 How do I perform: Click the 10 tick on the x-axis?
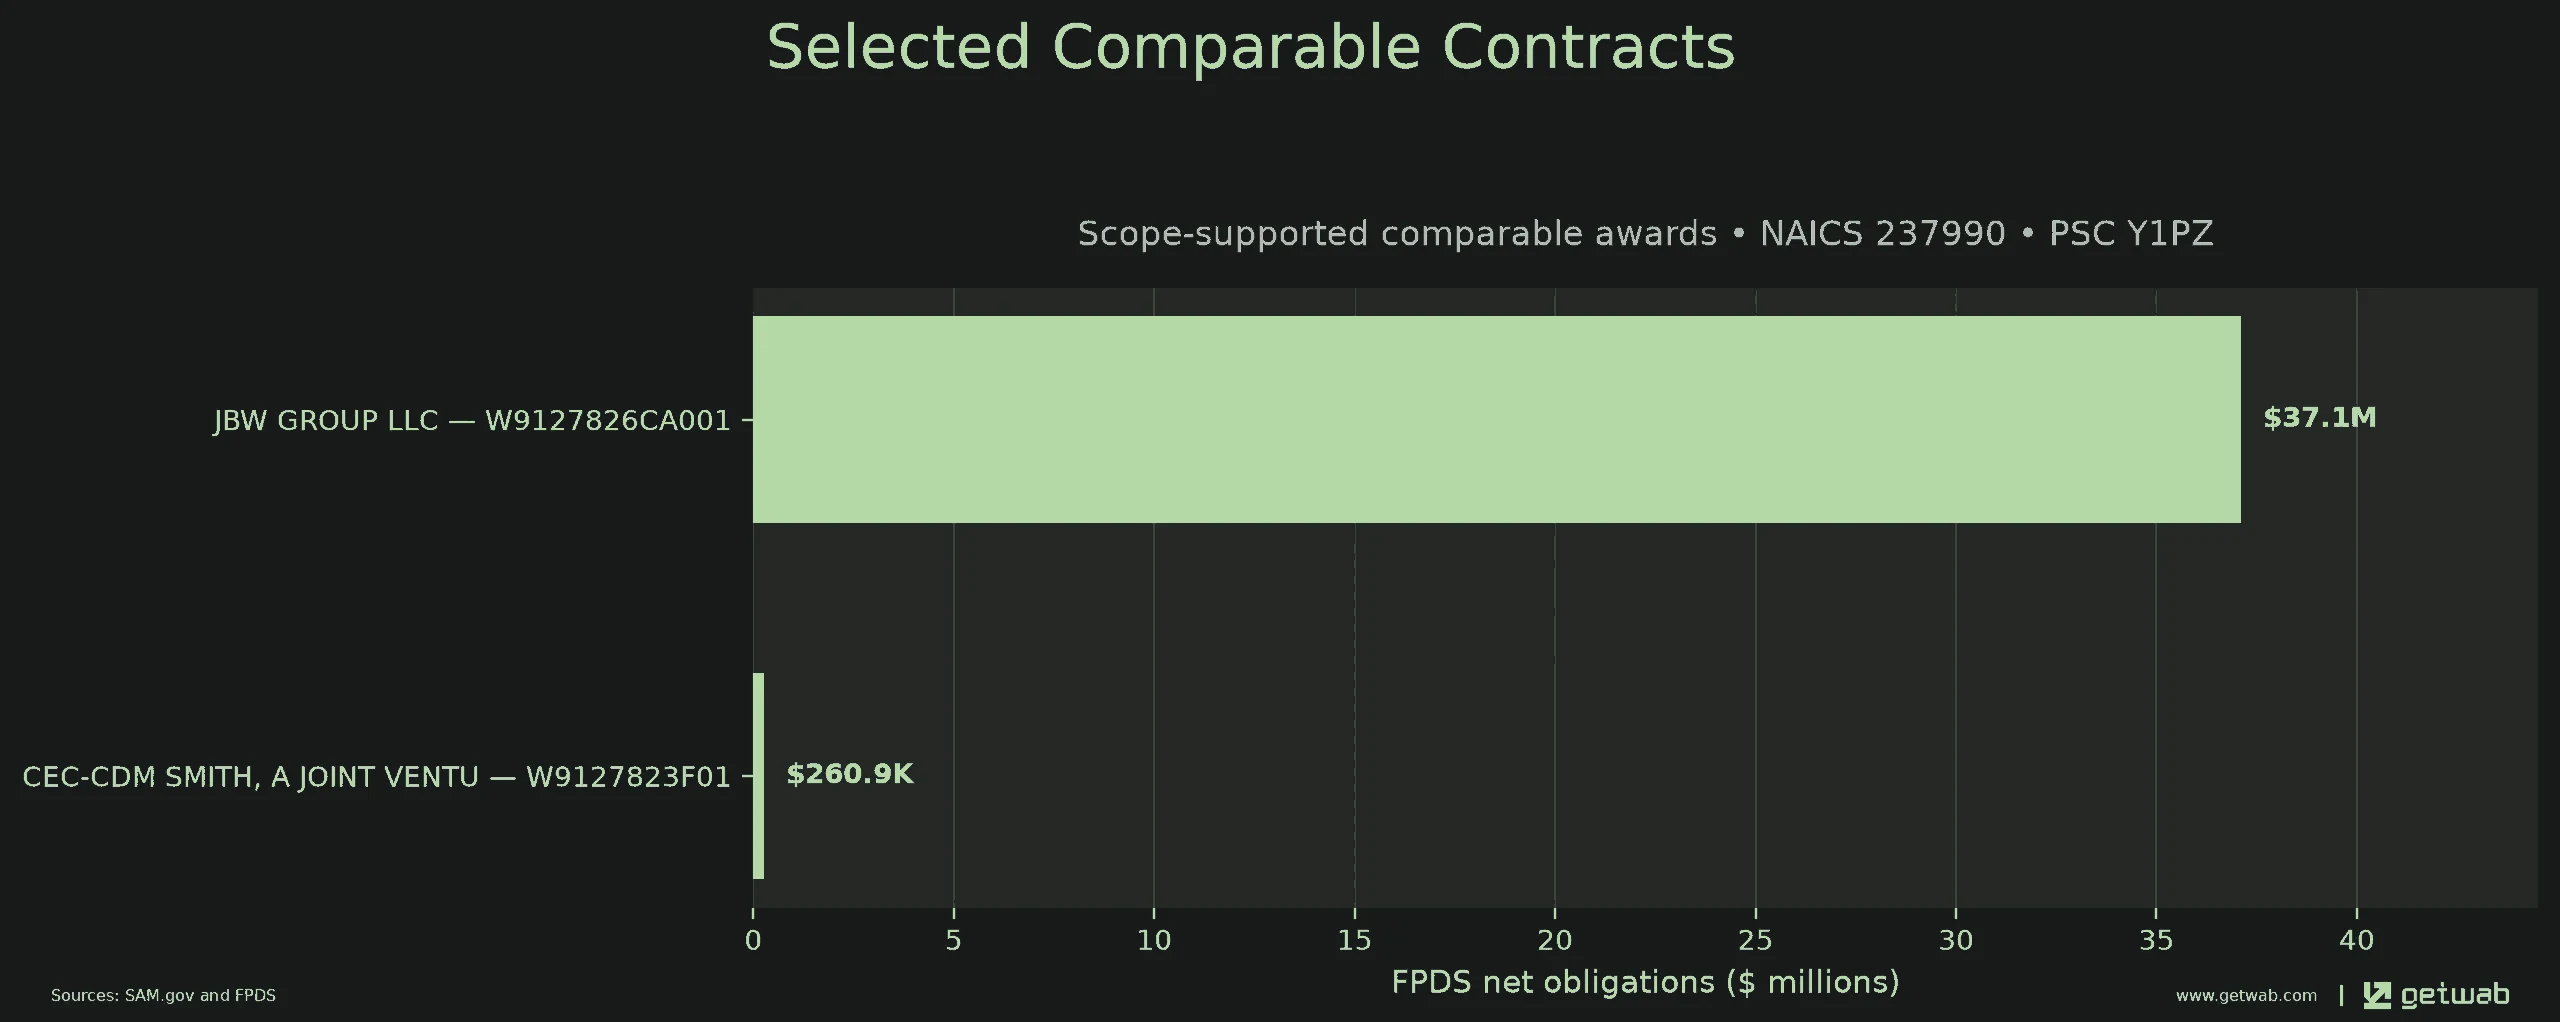click(x=1154, y=940)
